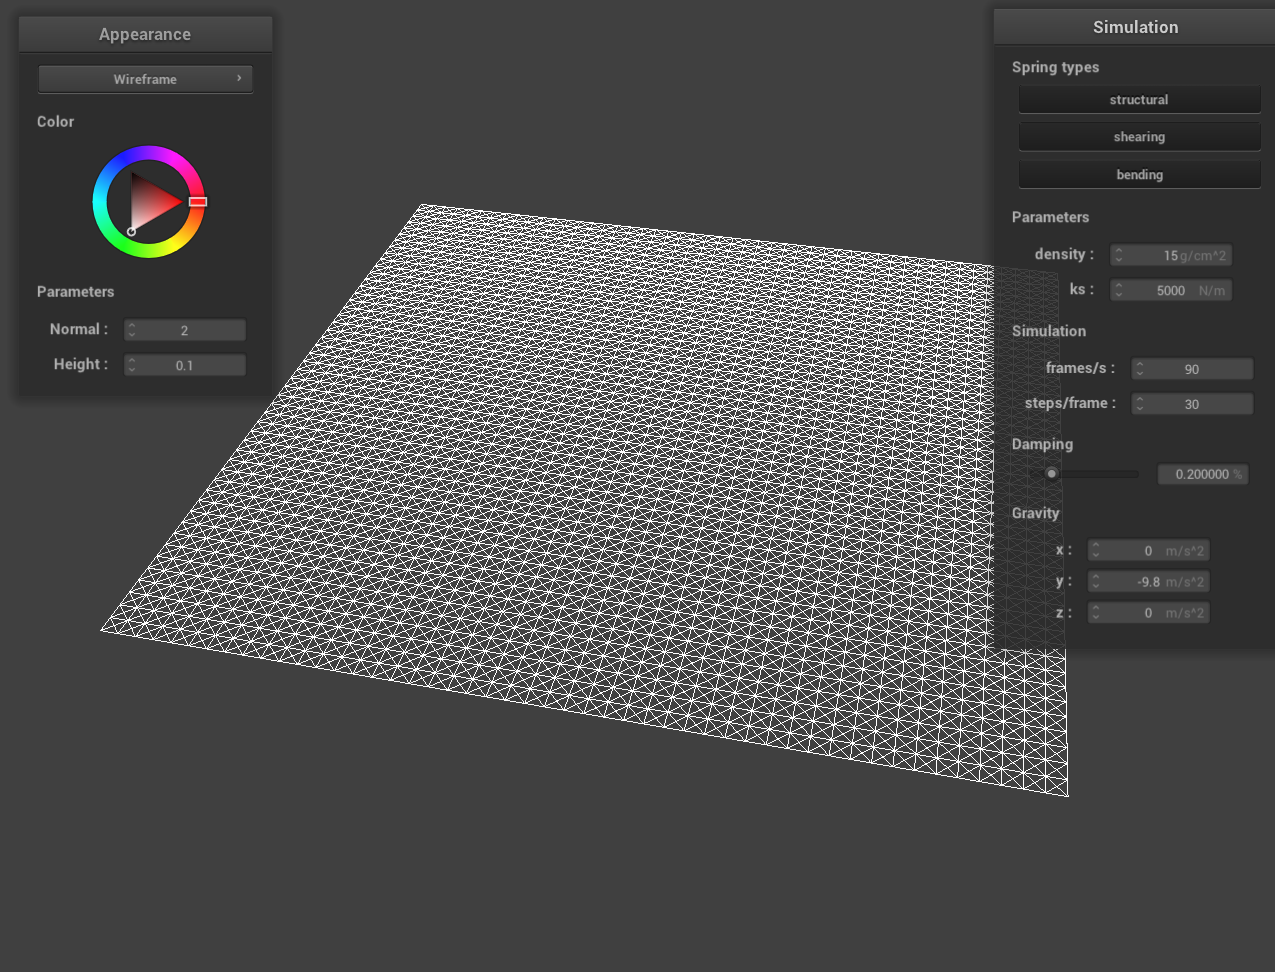The width and height of the screenshot is (1275, 972).
Task: Click the frames/s stepper arrows
Action: (x=1139, y=369)
